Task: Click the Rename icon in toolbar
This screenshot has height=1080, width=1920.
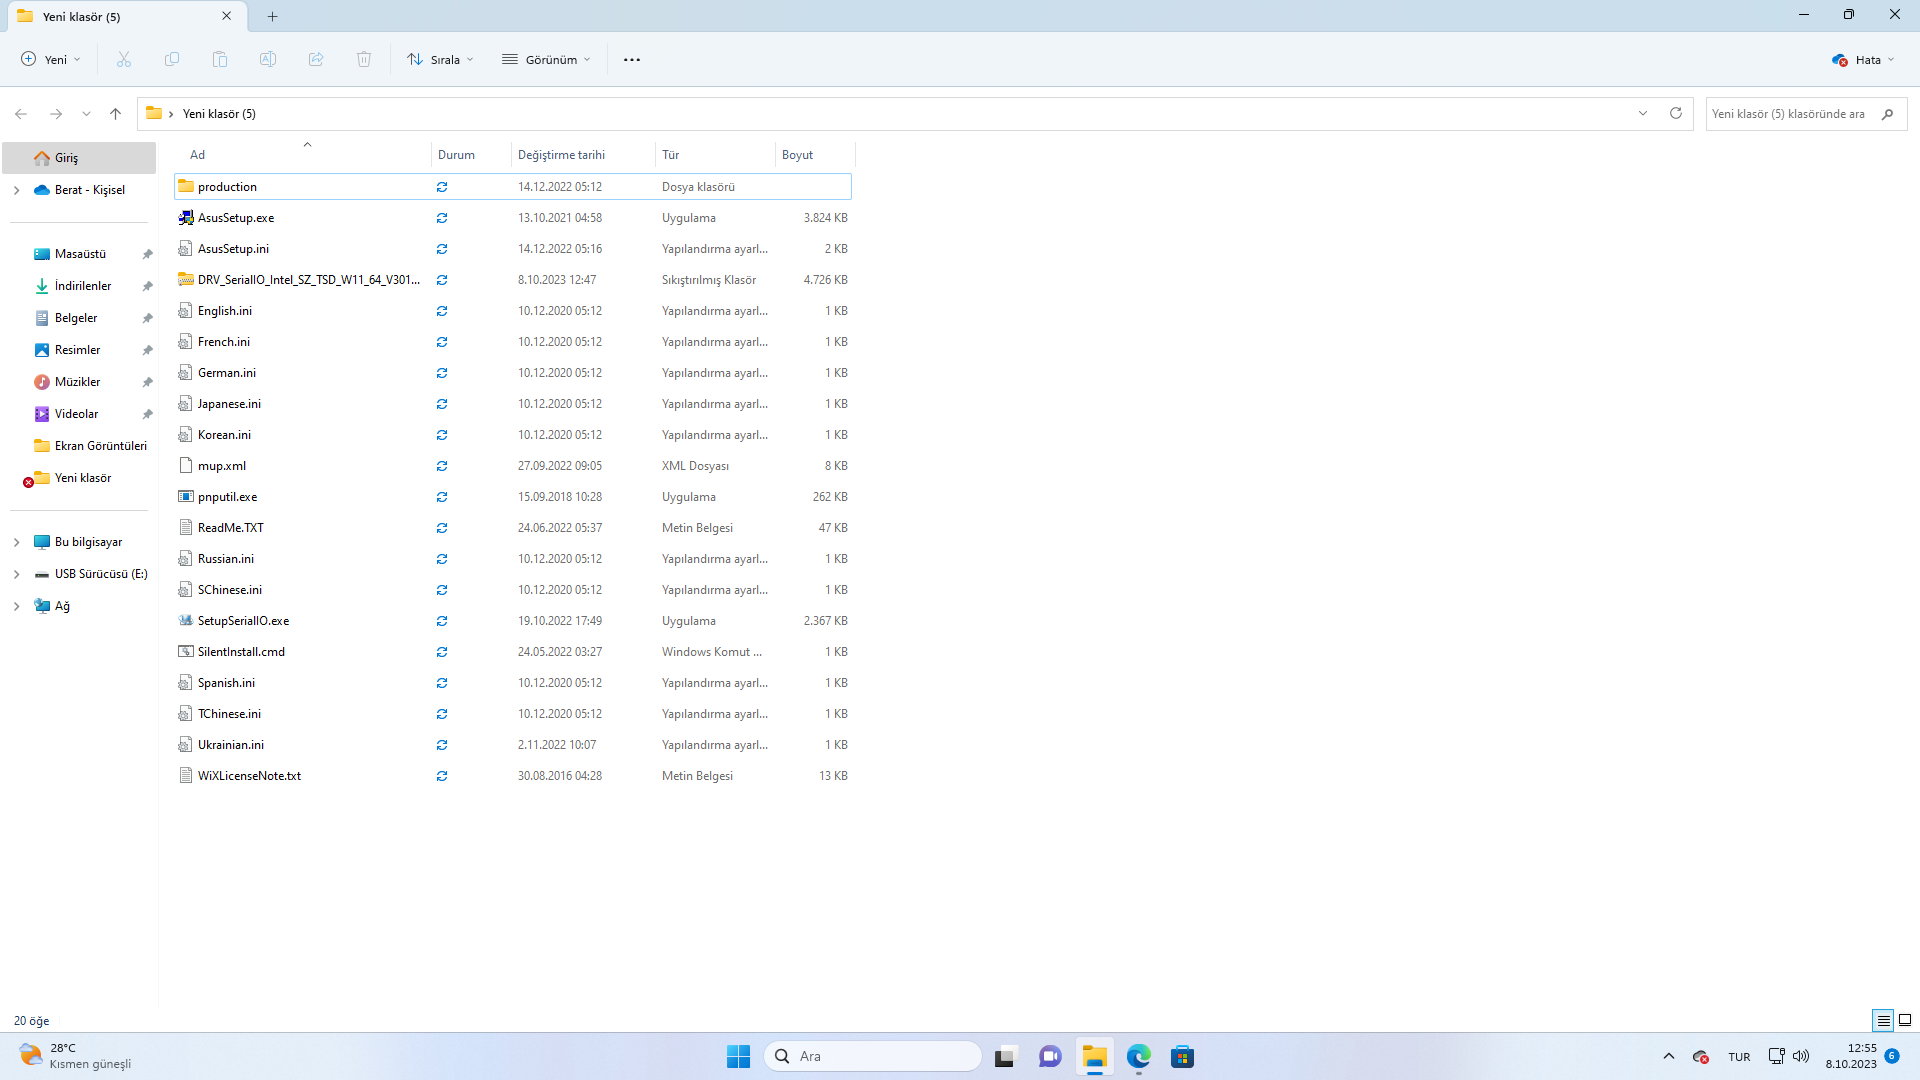Action: point(268,60)
